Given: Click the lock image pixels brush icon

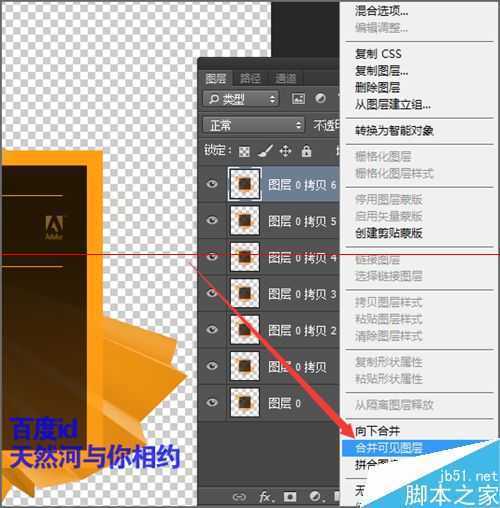Looking at the screenshot, I should [x=265, y=151].
